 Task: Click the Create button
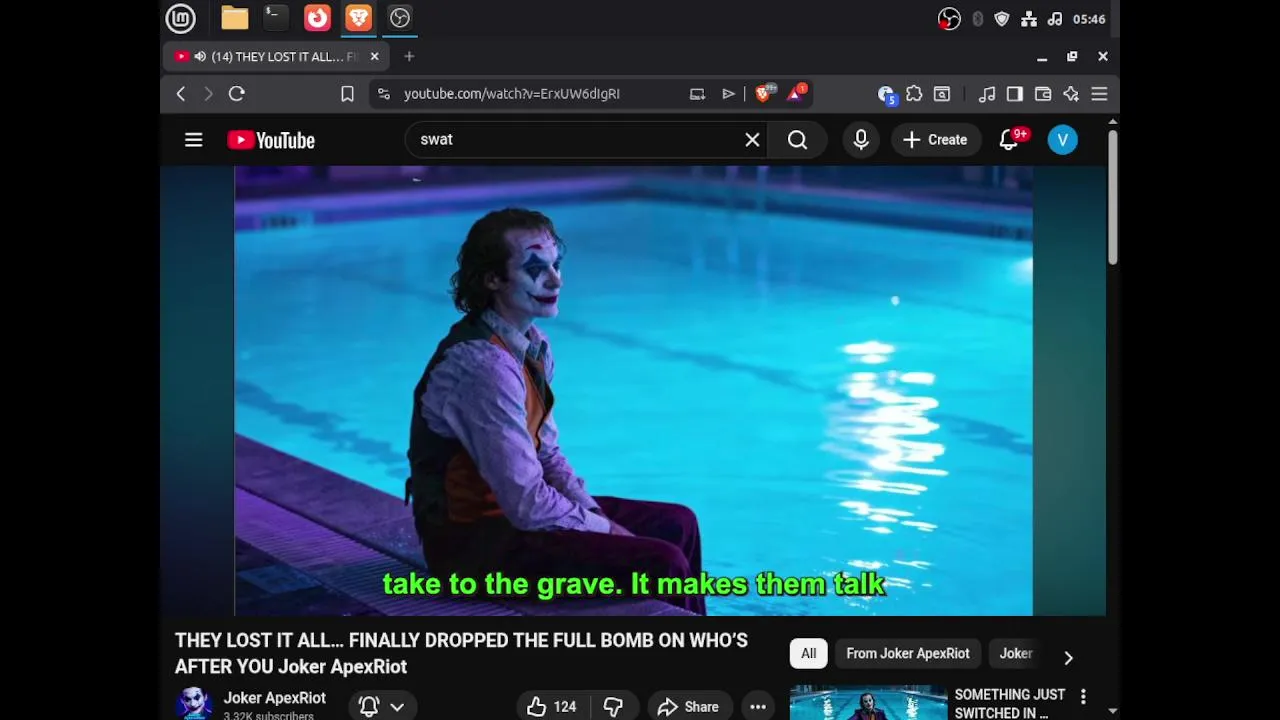(x=935, y=140)
